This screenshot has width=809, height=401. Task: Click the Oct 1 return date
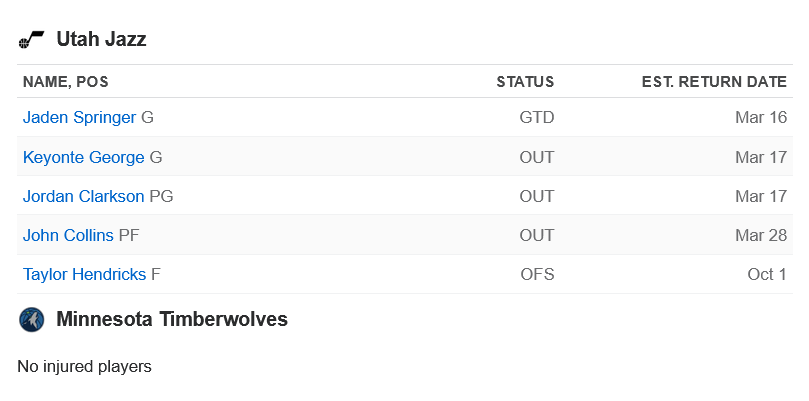tap(767, 275)
